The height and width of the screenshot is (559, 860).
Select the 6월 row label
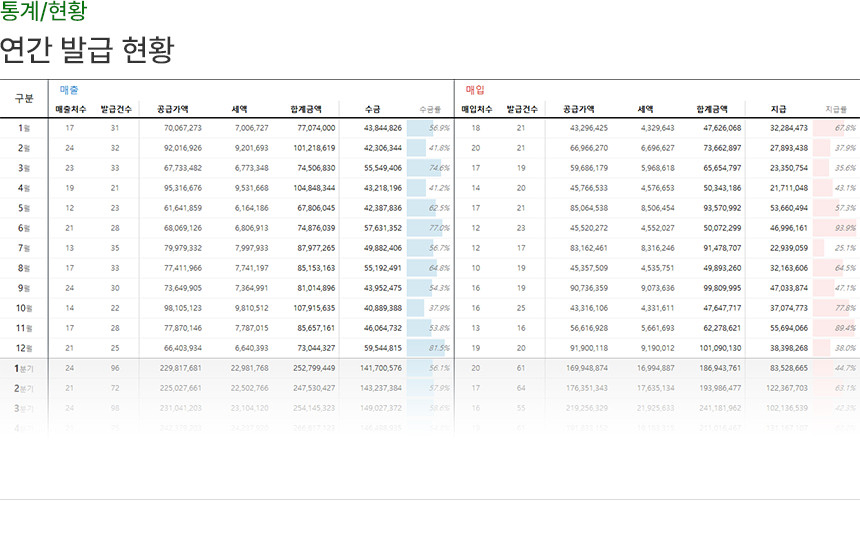coord(24,228)
